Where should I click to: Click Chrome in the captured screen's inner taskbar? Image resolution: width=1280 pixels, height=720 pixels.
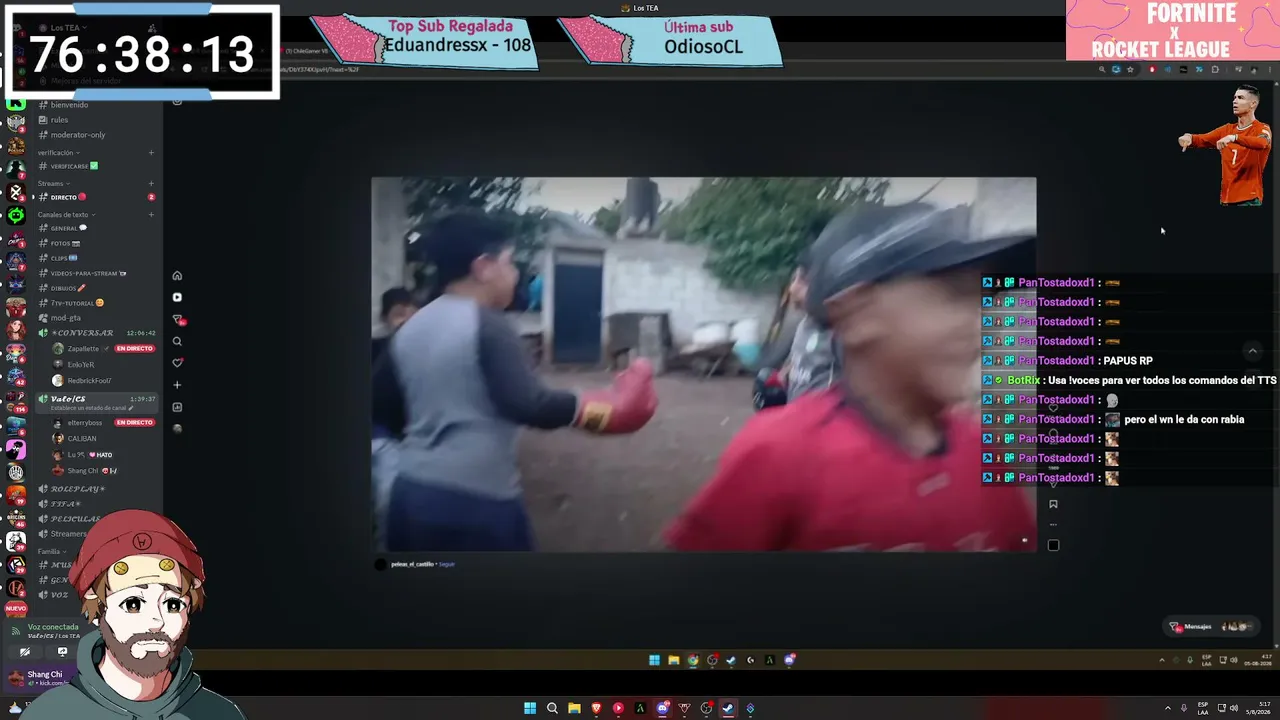coord(693,660)
